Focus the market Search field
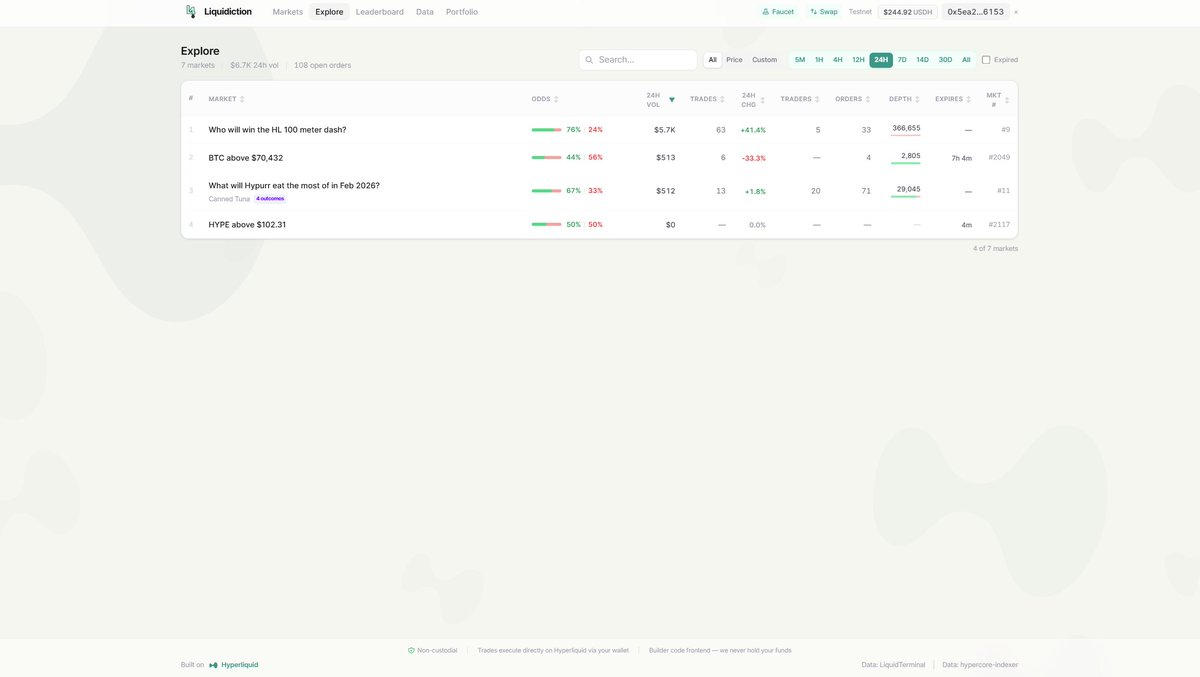 point(638,60)
